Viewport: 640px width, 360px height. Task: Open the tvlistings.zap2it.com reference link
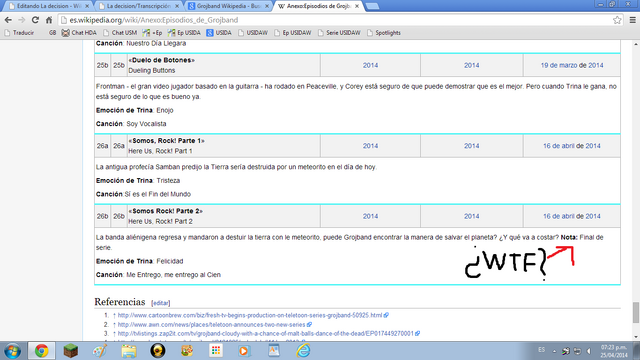click(266, 333)
